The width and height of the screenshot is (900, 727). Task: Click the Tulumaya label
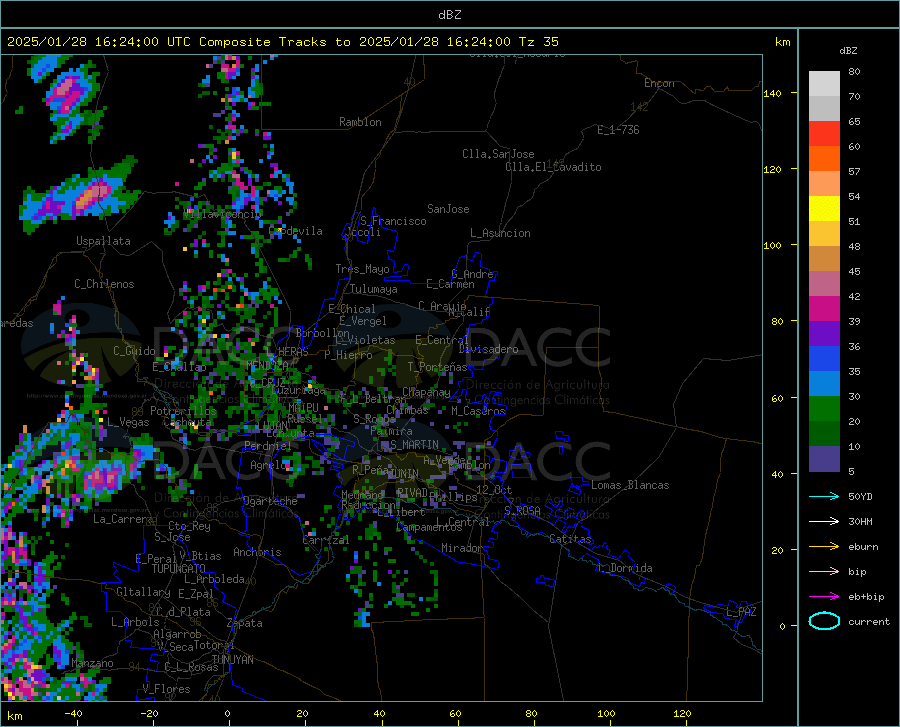pyautogui.click(x=374, y=289)
